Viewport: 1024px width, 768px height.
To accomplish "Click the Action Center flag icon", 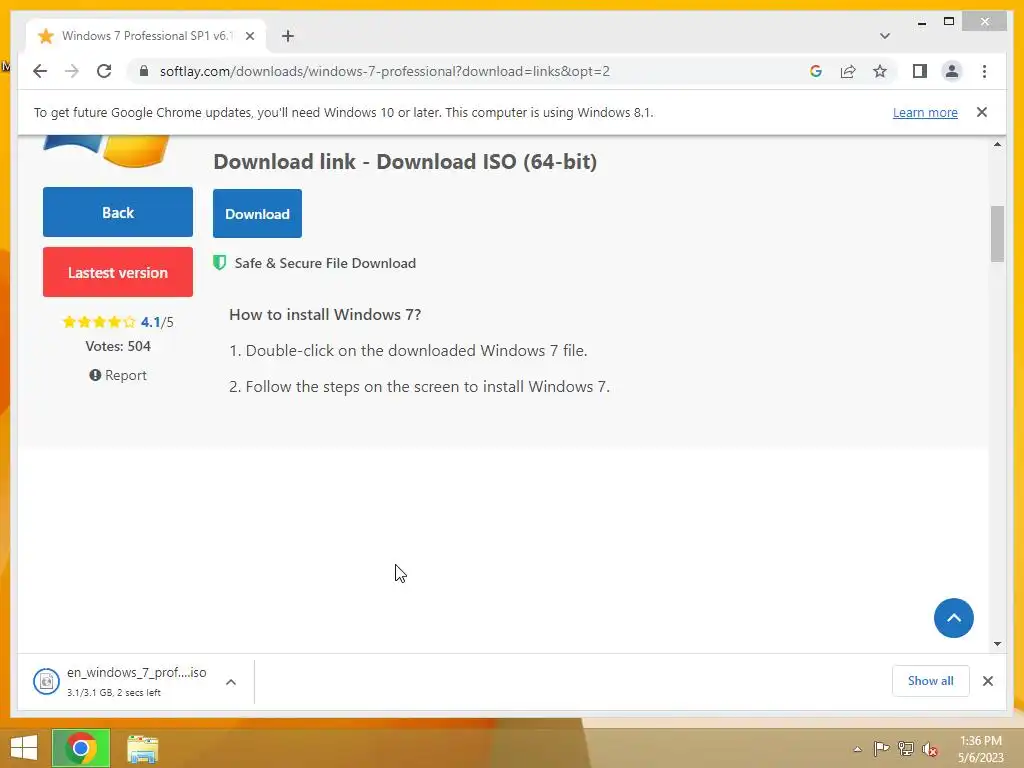I will [x=881, y=749].
